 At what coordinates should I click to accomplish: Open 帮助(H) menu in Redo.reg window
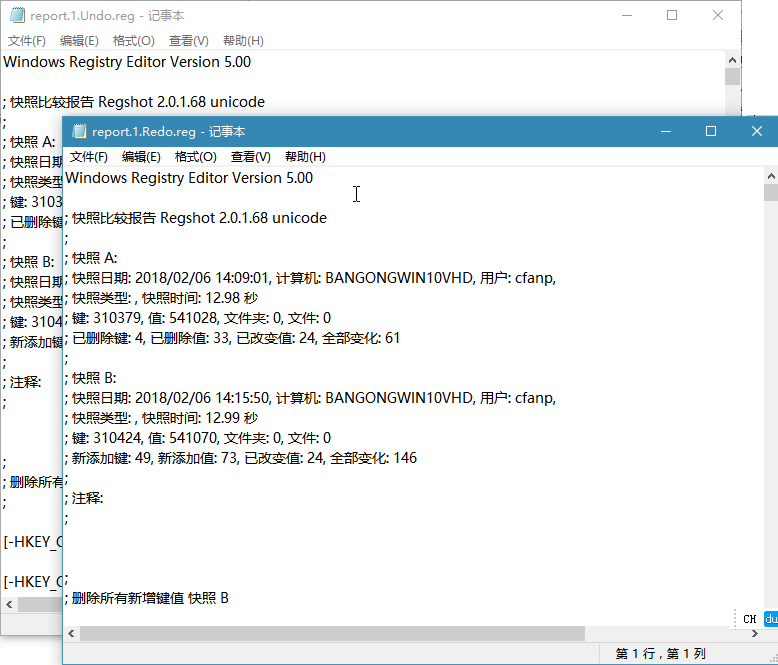tap(305, 157)
